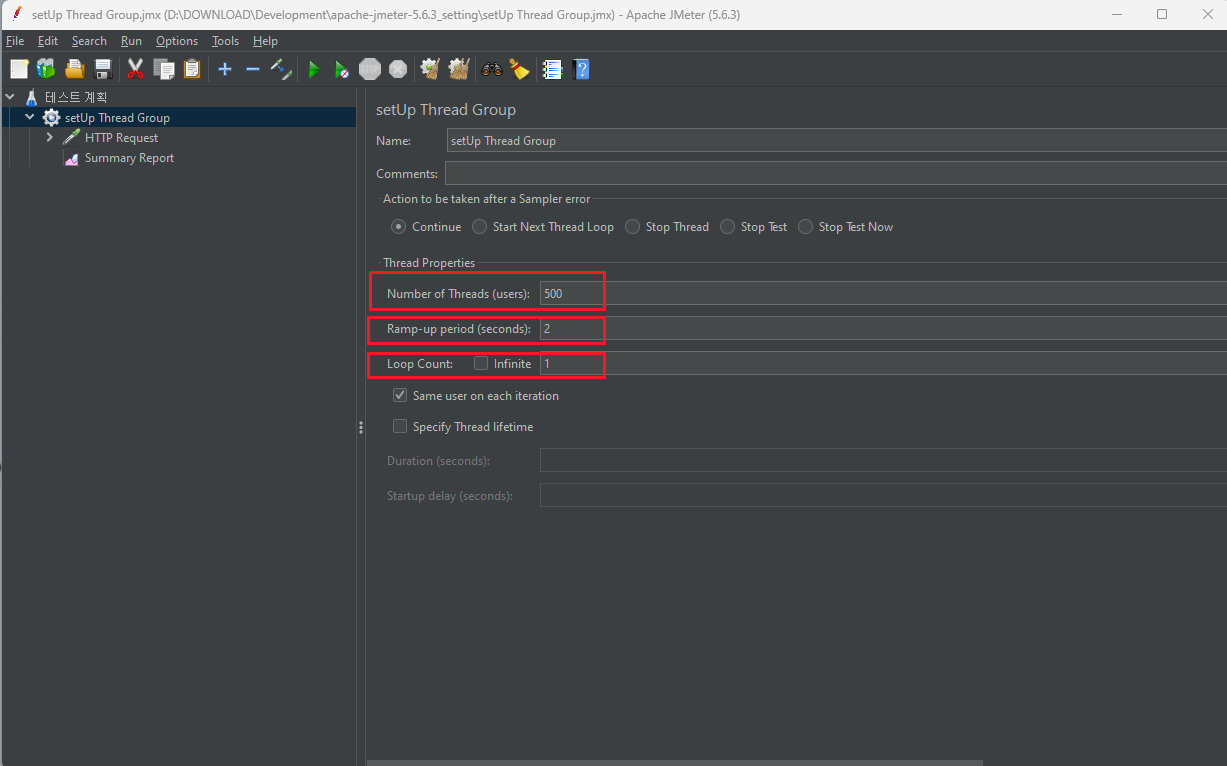Click the Comments input field
Viewport: 1227px width, 766px height.
[836, 174]
